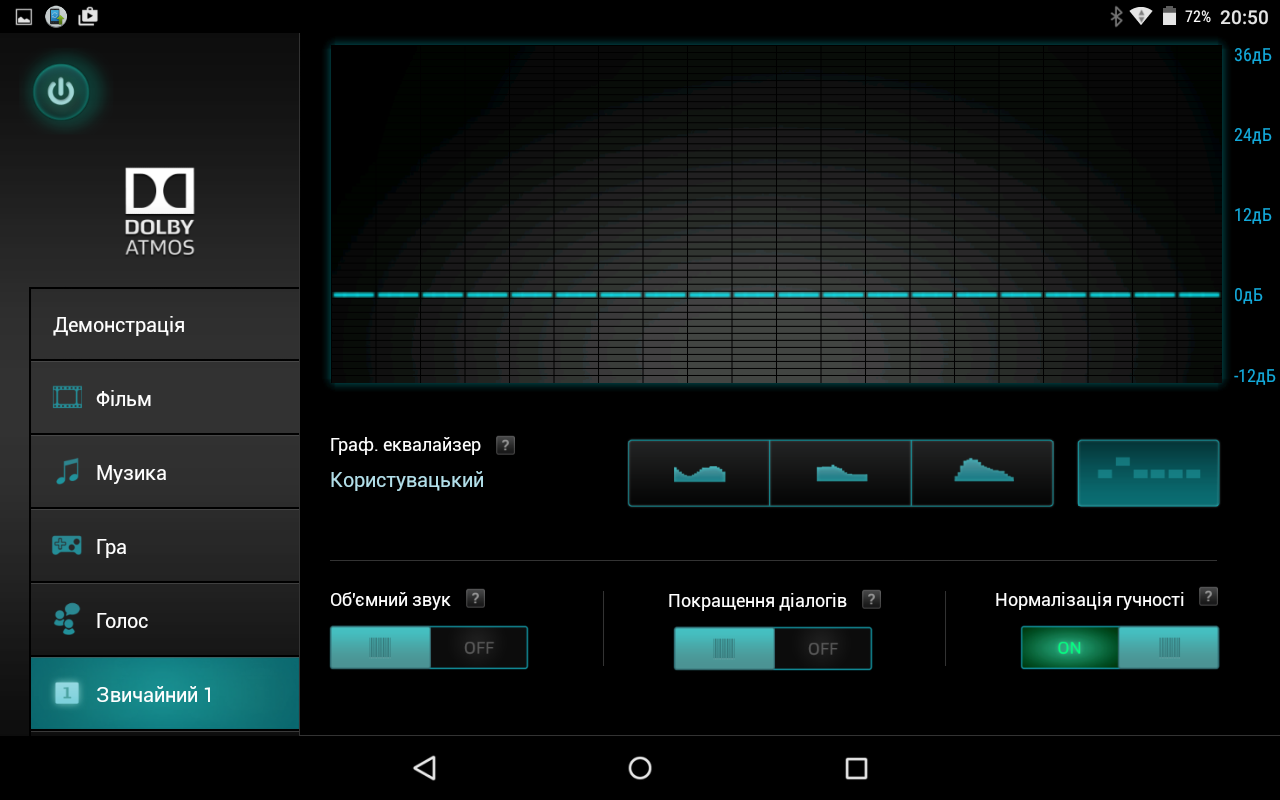Open help for Граф. еквалайзер
The width and height of the screenshot is (1280, 800).
coord(506,445)
